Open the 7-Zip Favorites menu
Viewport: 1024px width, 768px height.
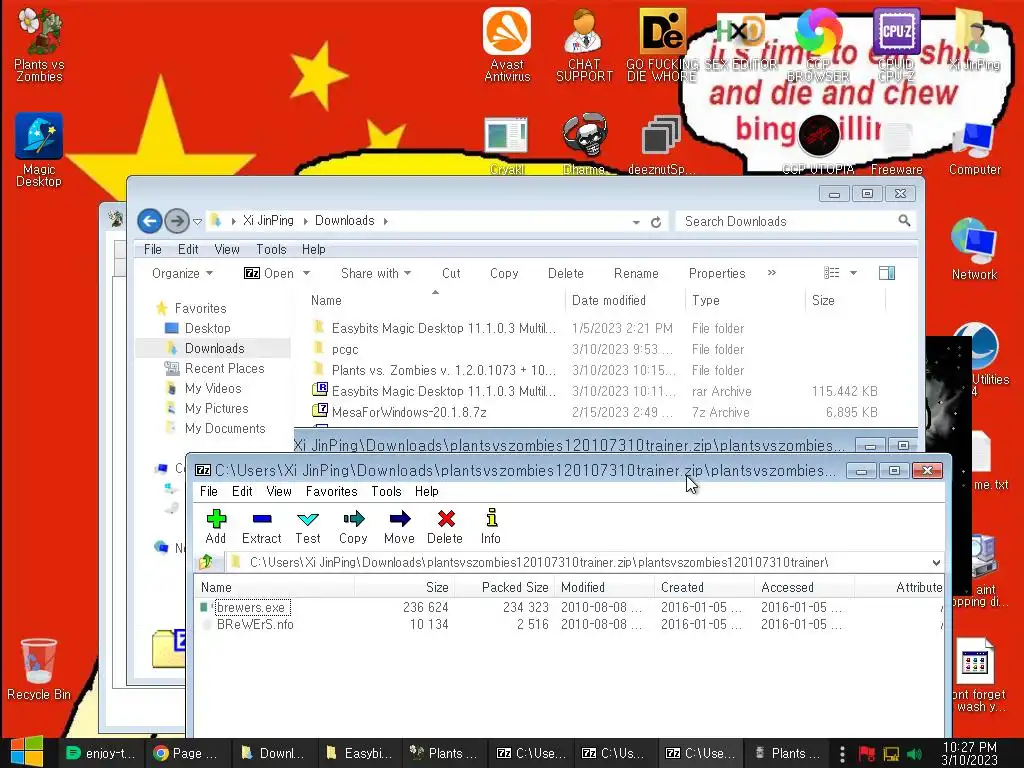[332, 491]
